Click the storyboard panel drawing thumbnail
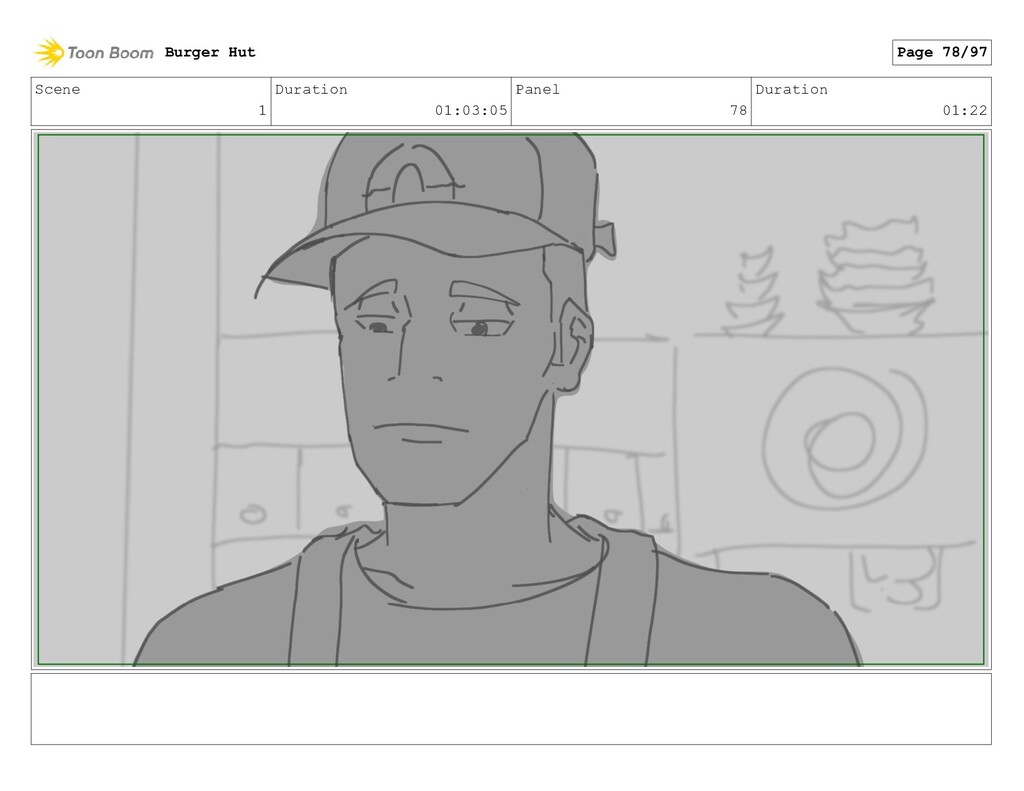 [x=511, y=400]
